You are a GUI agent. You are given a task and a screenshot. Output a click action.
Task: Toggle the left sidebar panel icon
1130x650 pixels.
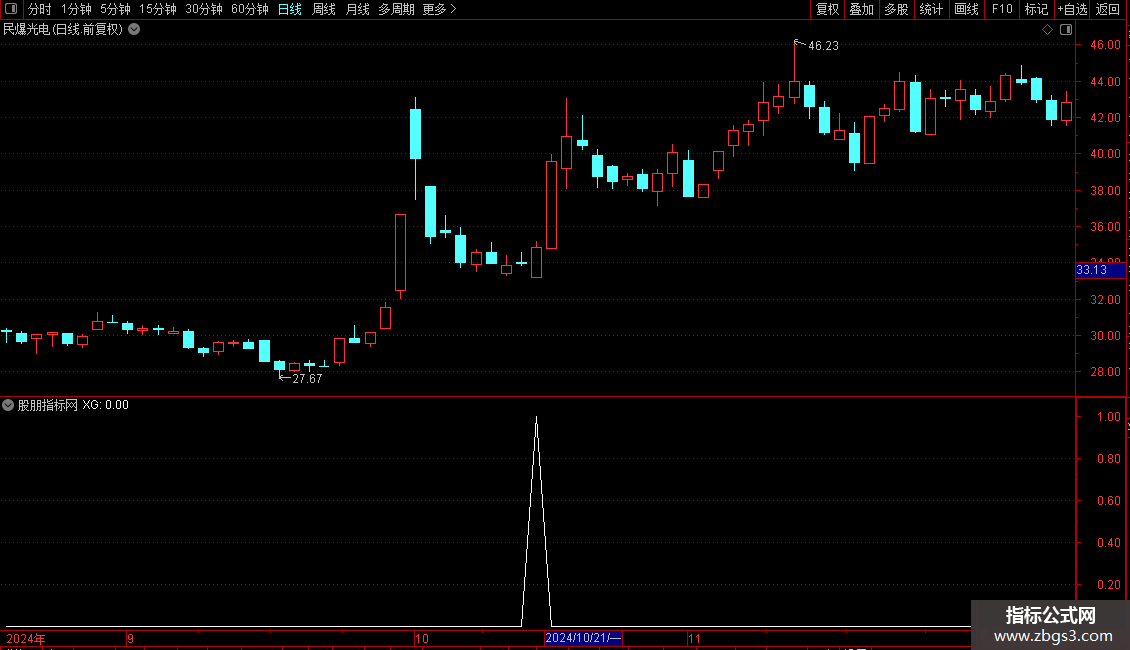pyautogui.click(x=10, y=9)
